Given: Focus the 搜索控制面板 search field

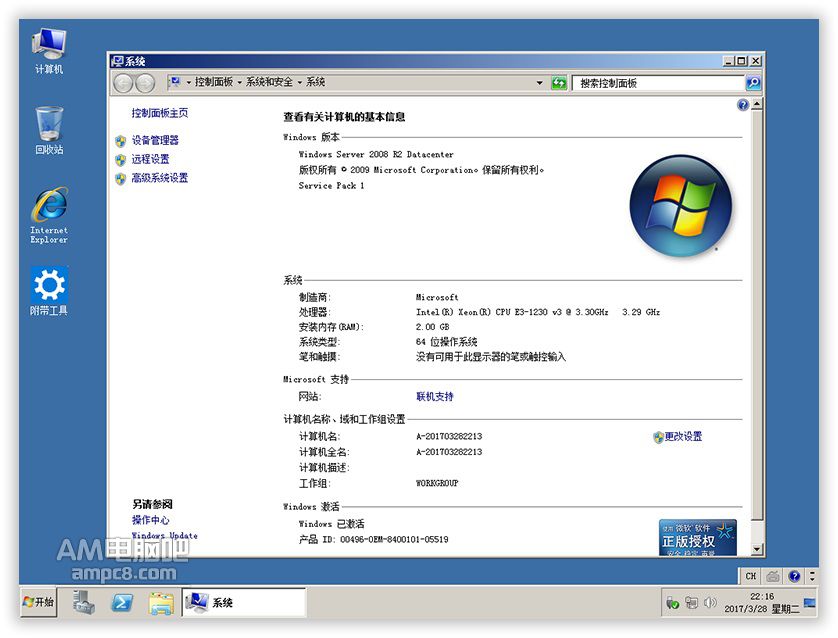Looking at the screenshot, I should coord(658,83).
